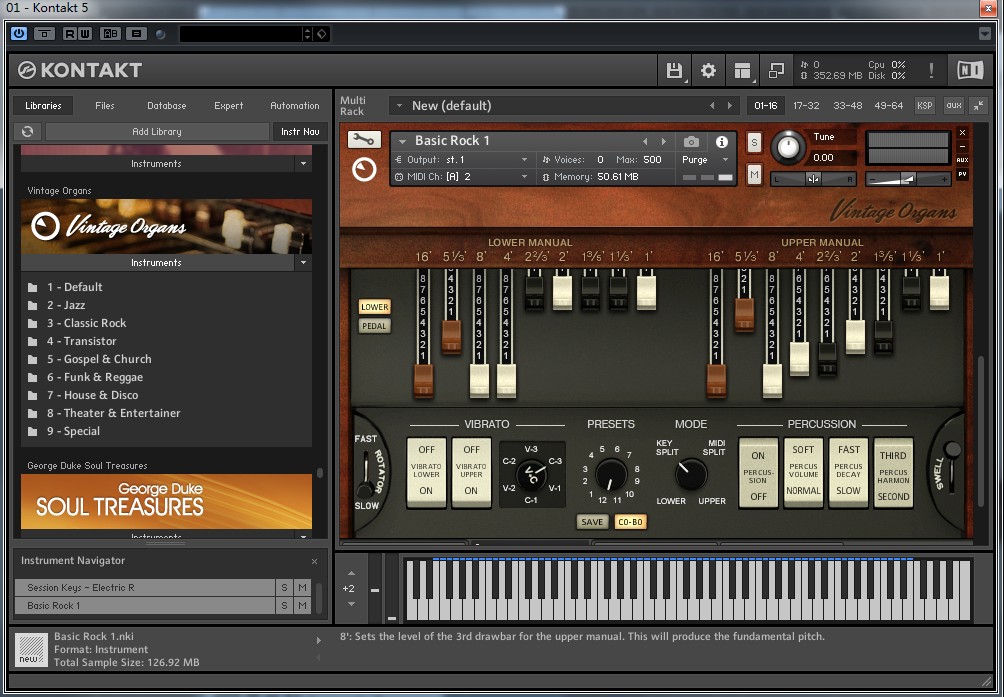Click the C0-B0 preset range button
This screenshot has width=1004, height=697.
coord(630,522)
